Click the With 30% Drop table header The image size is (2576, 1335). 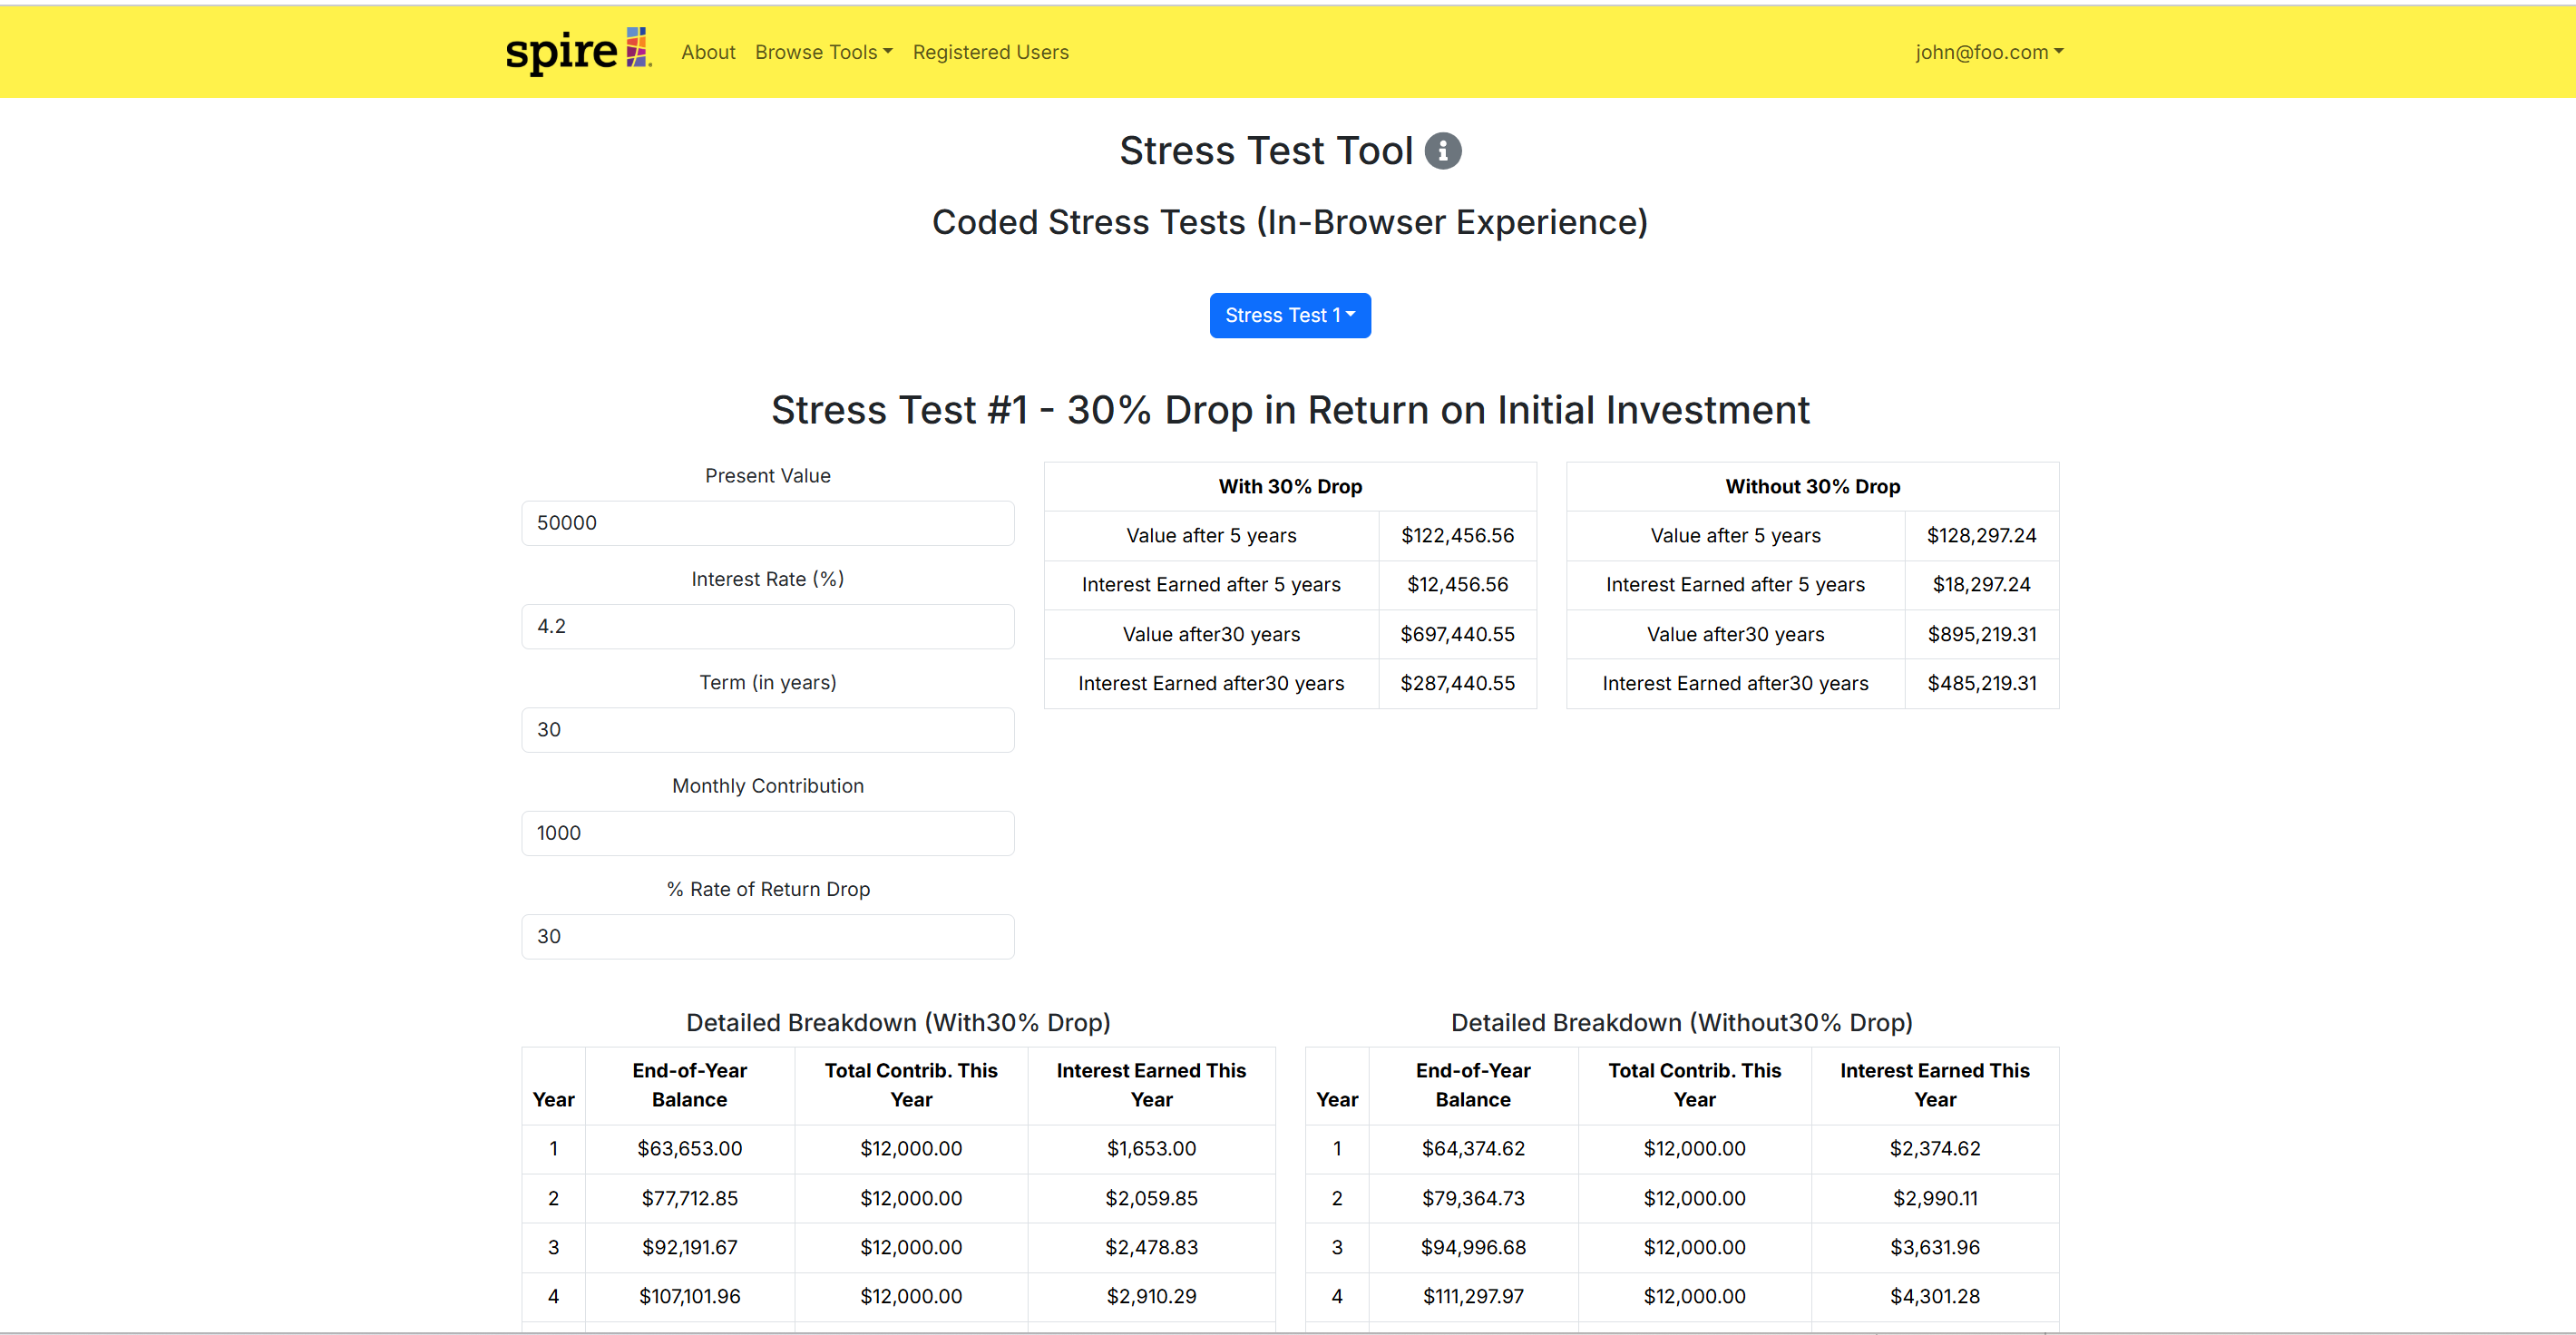[x=1290, y=486]
